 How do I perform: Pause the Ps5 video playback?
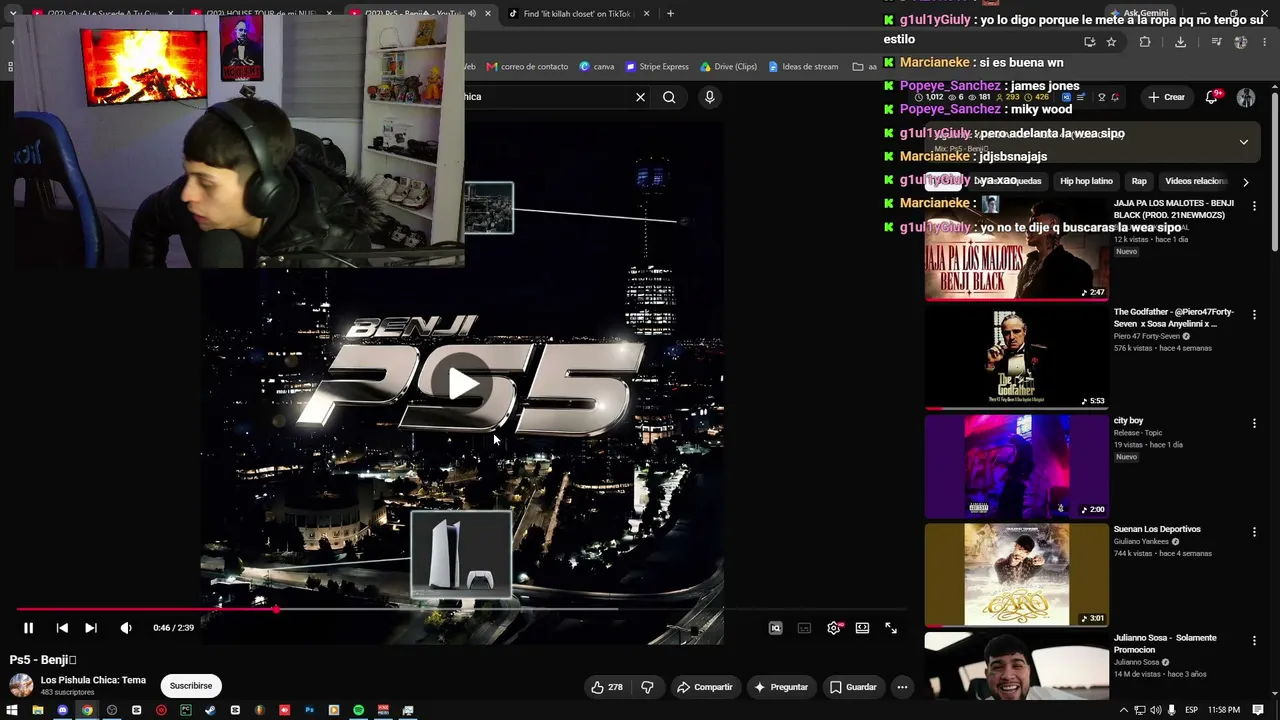28,628
